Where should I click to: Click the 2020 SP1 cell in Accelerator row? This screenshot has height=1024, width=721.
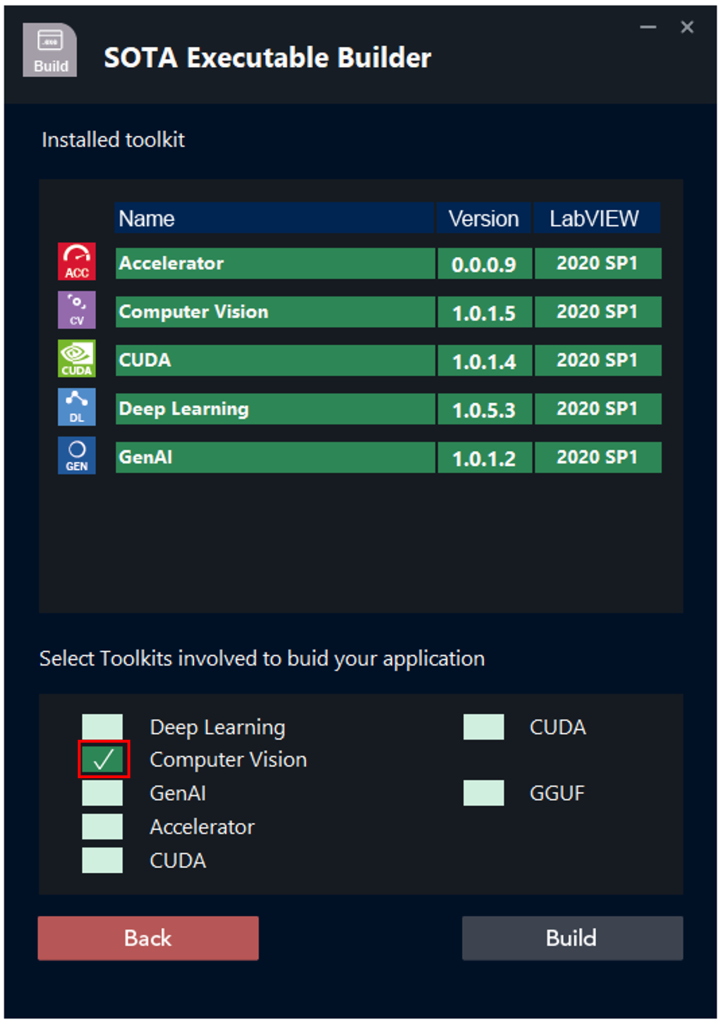point(598,263)
